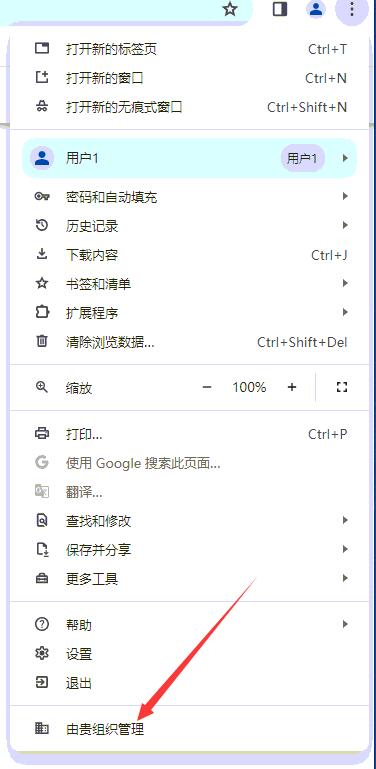Open a new incognito window (打开新的无痕式窗口)

pyautogui.click(x=189, y=107)
